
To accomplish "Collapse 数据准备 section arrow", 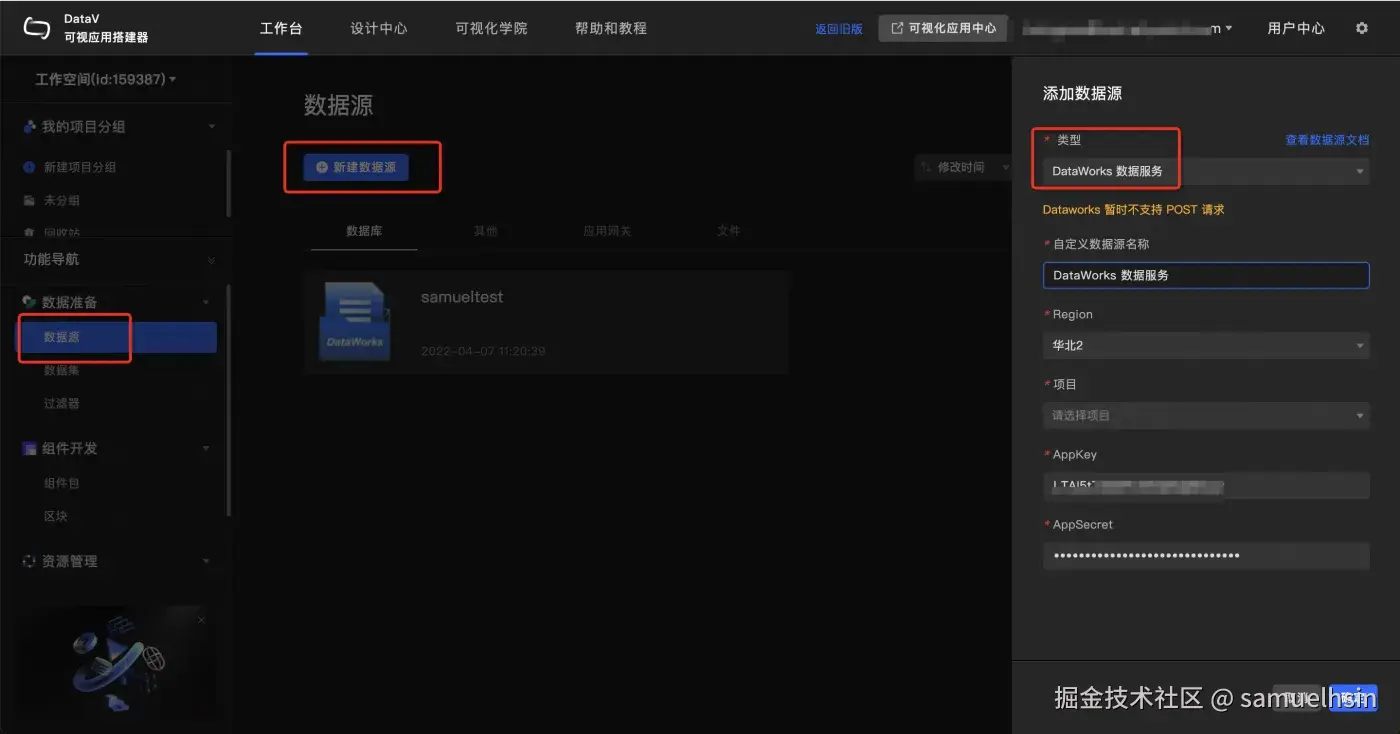I will tap(207, 302).
